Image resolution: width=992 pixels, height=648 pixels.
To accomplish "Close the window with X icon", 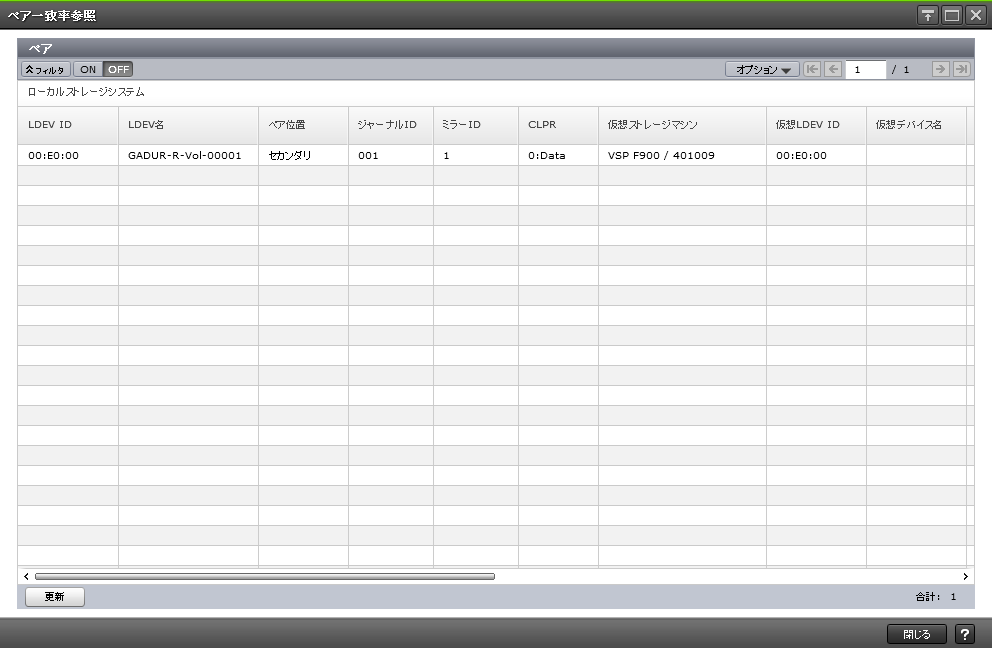I will tap(976, 15).
